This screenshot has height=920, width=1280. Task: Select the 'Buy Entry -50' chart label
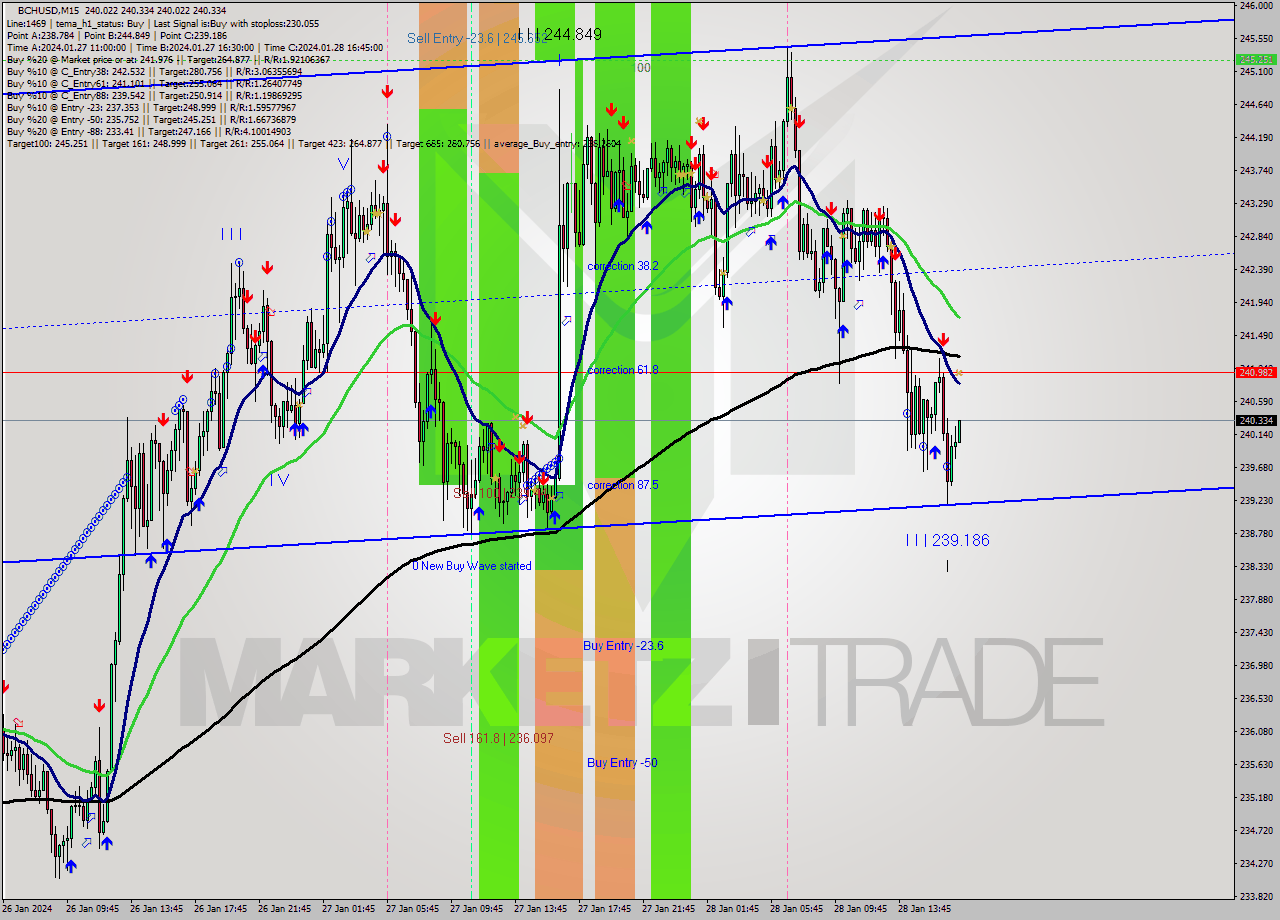(622, 763)
